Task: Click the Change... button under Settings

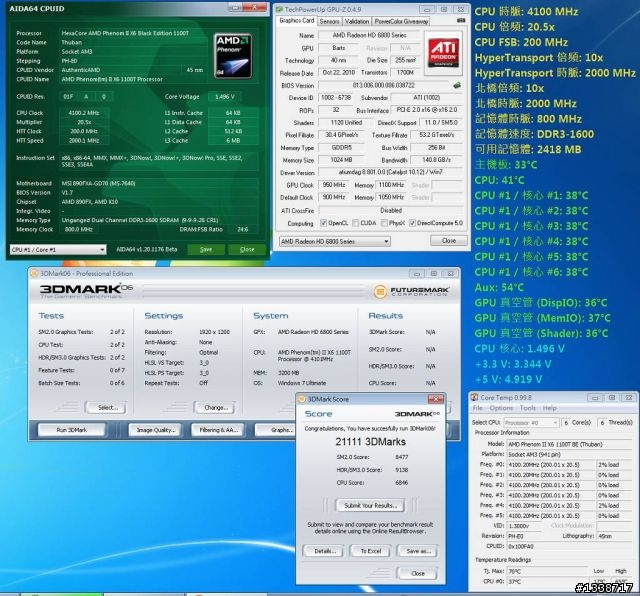Action: click(x=215, y=407)
